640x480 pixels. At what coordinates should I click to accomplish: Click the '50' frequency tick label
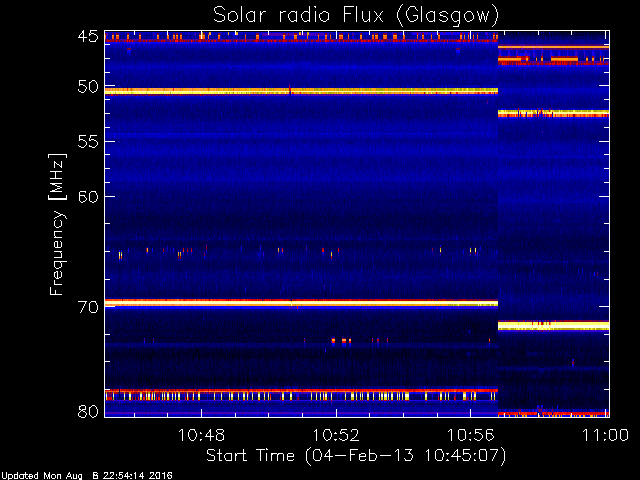[88, 87]
